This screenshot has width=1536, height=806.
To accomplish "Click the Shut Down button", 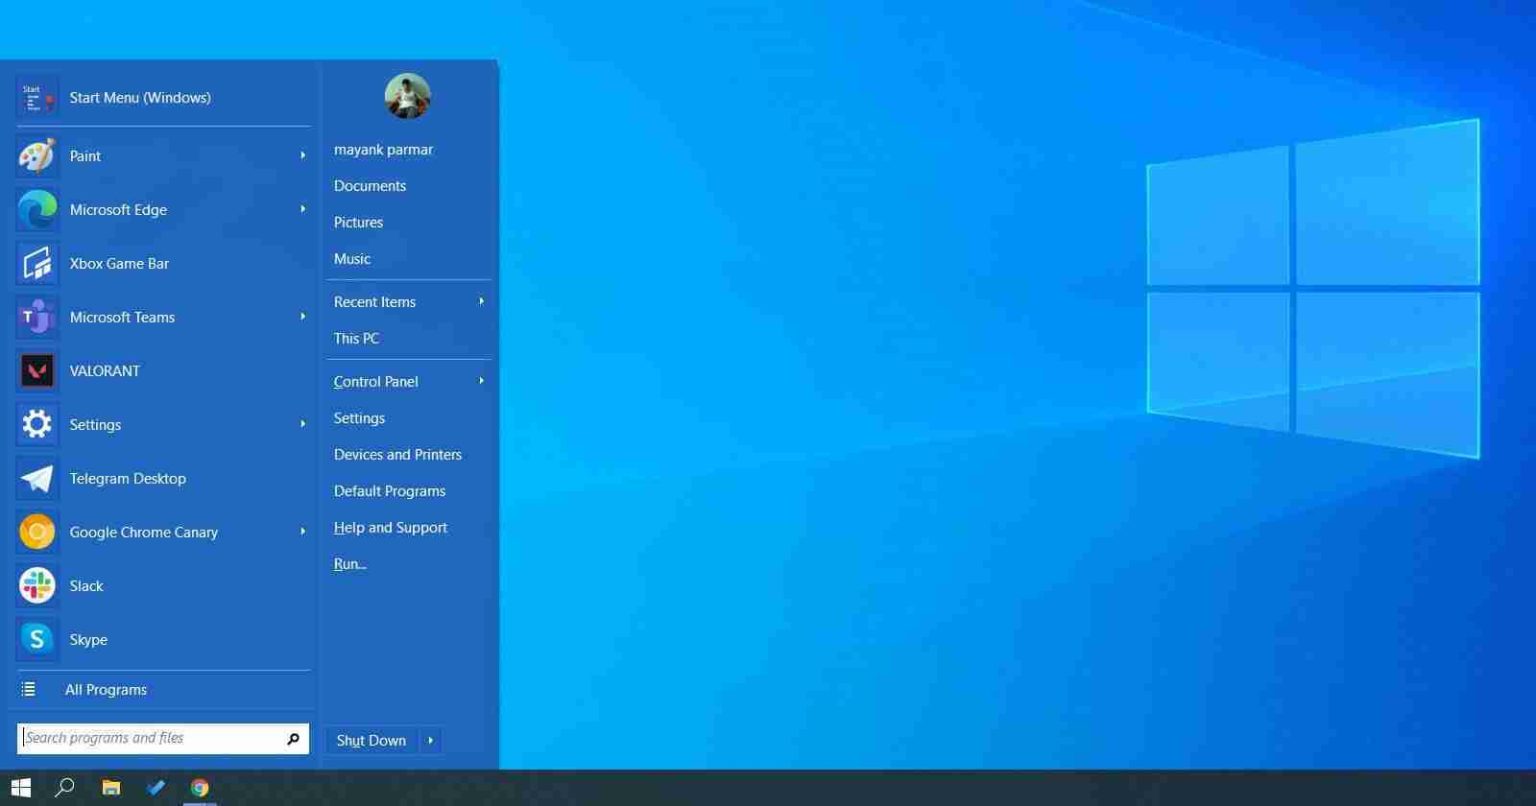I will [370, 740].
